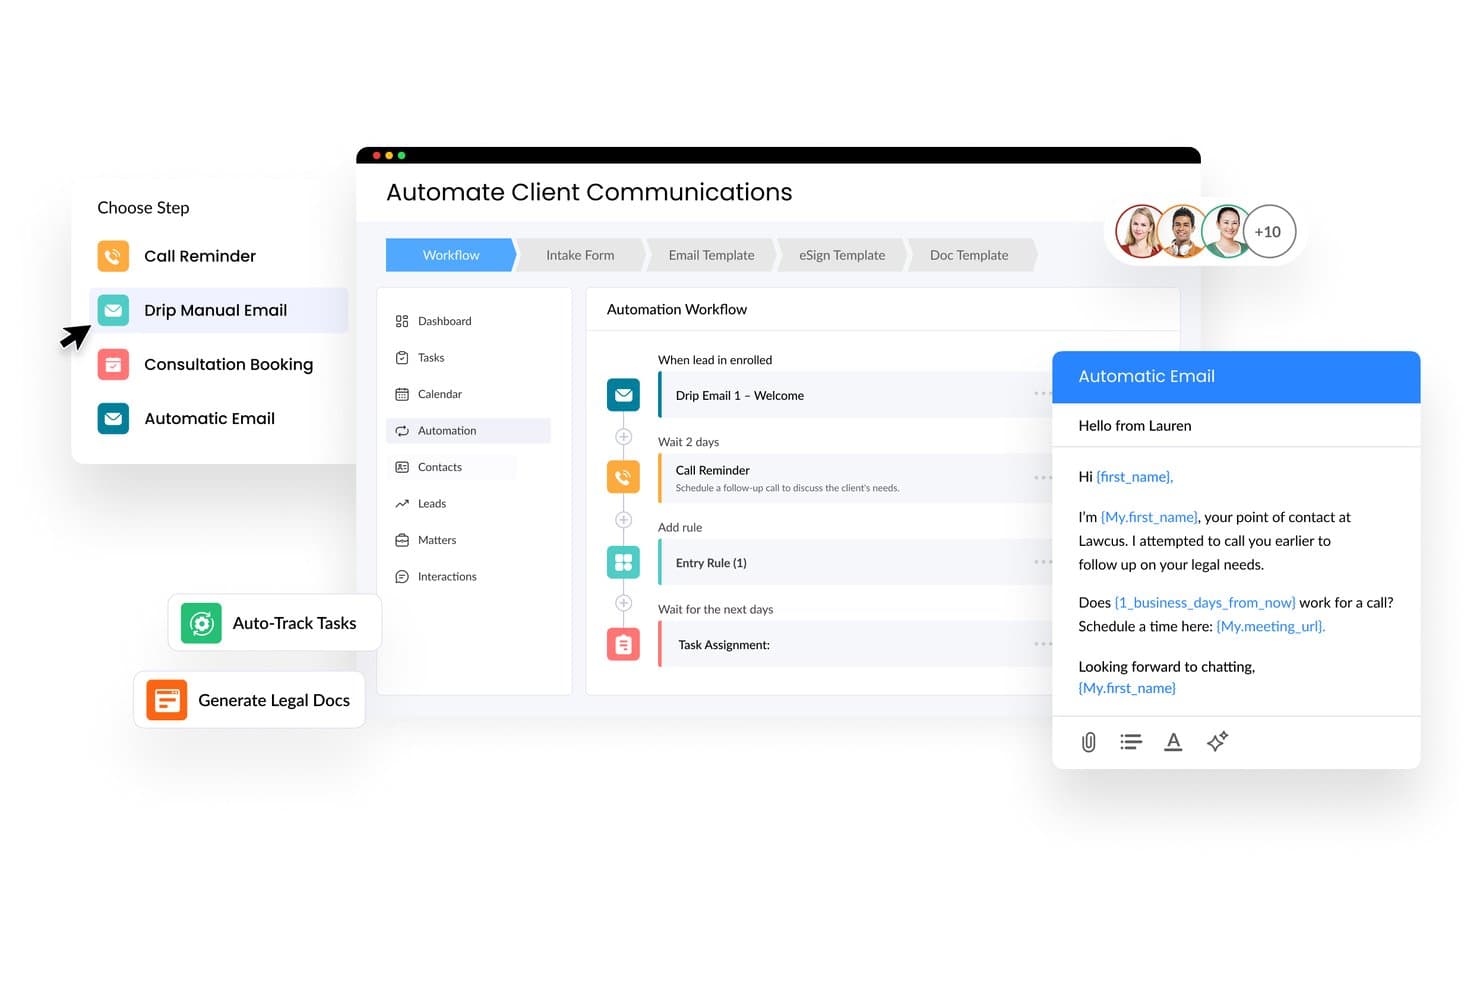Click the teal Drip Email envelope icon in workflow
1480x987 pixels.
pos(623,395)
